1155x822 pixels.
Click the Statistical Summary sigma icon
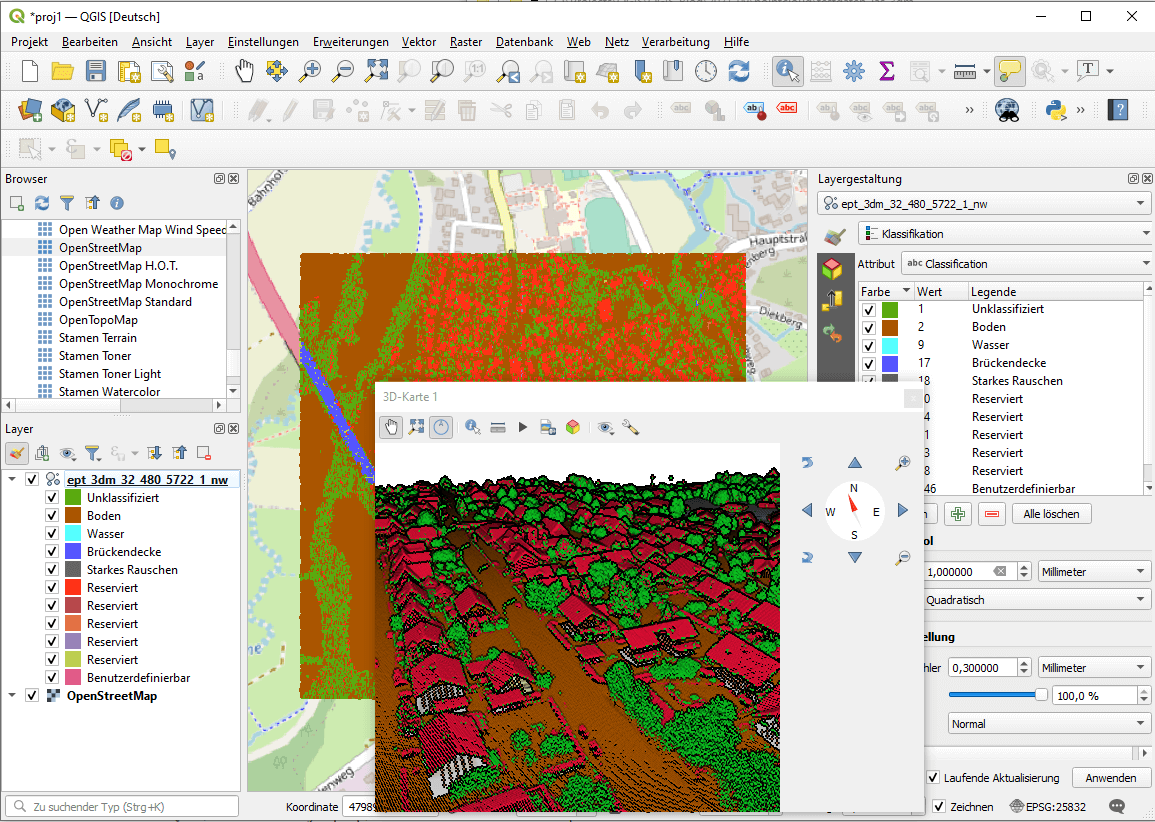[x=886, y=70]
